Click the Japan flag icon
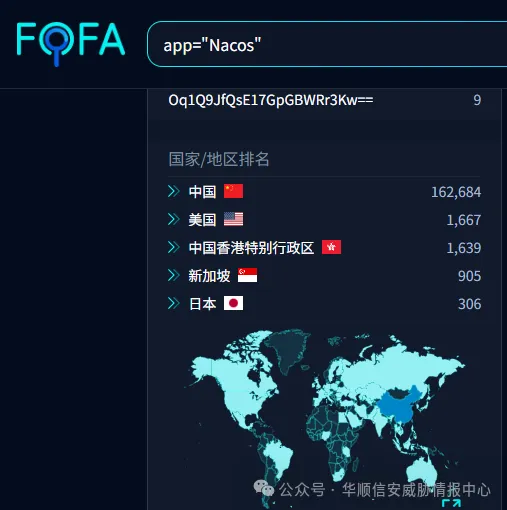 coord(233,303)
